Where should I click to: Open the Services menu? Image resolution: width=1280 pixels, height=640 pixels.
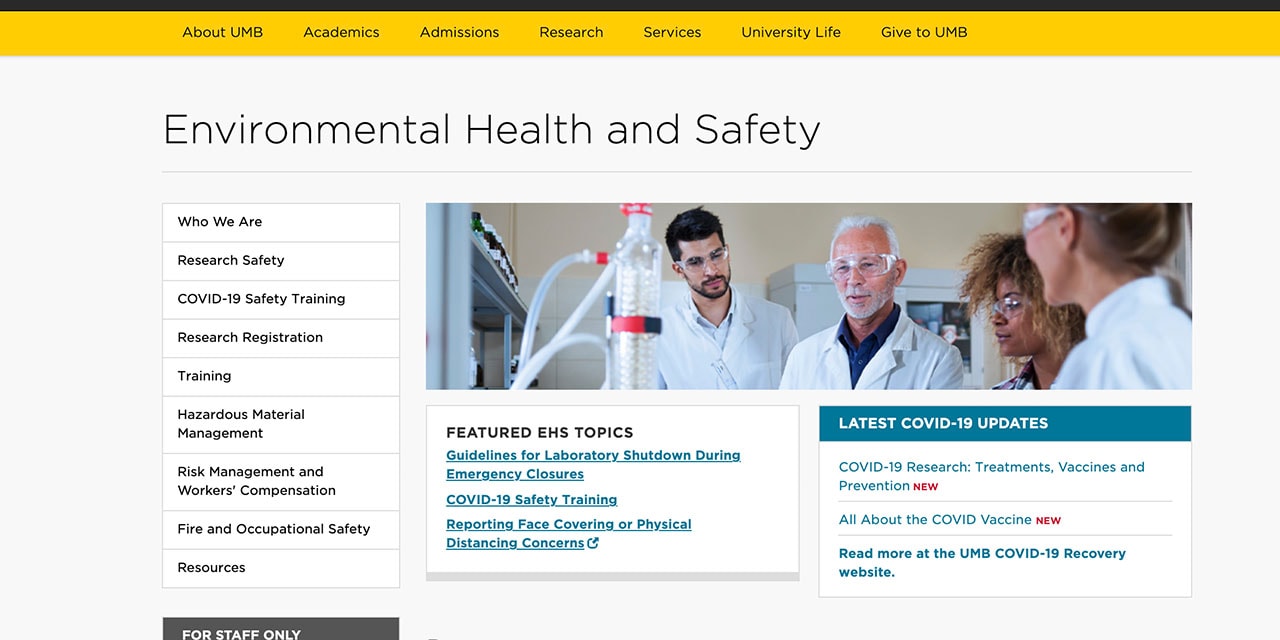[x=672, y=32]
